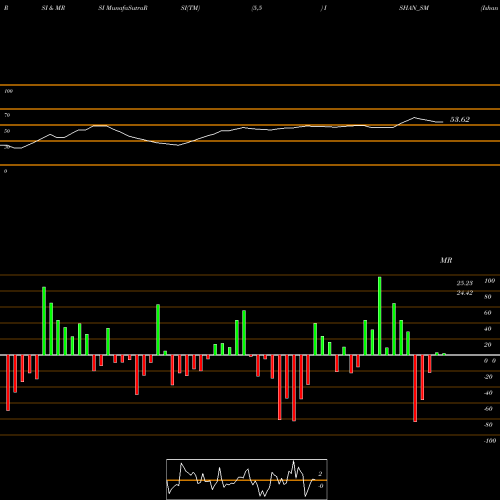Click the 60 label on the MR axis
This screenshot has width=500, height=500.
488,313
